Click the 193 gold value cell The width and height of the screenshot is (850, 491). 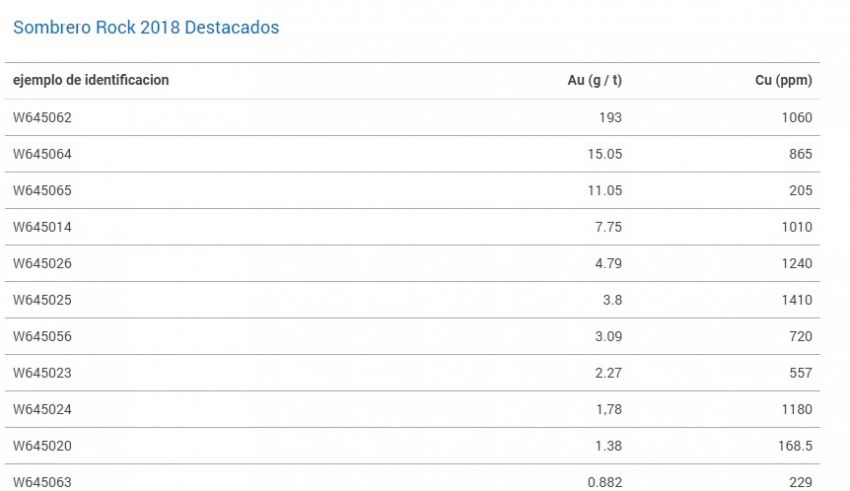coord(610,118)
